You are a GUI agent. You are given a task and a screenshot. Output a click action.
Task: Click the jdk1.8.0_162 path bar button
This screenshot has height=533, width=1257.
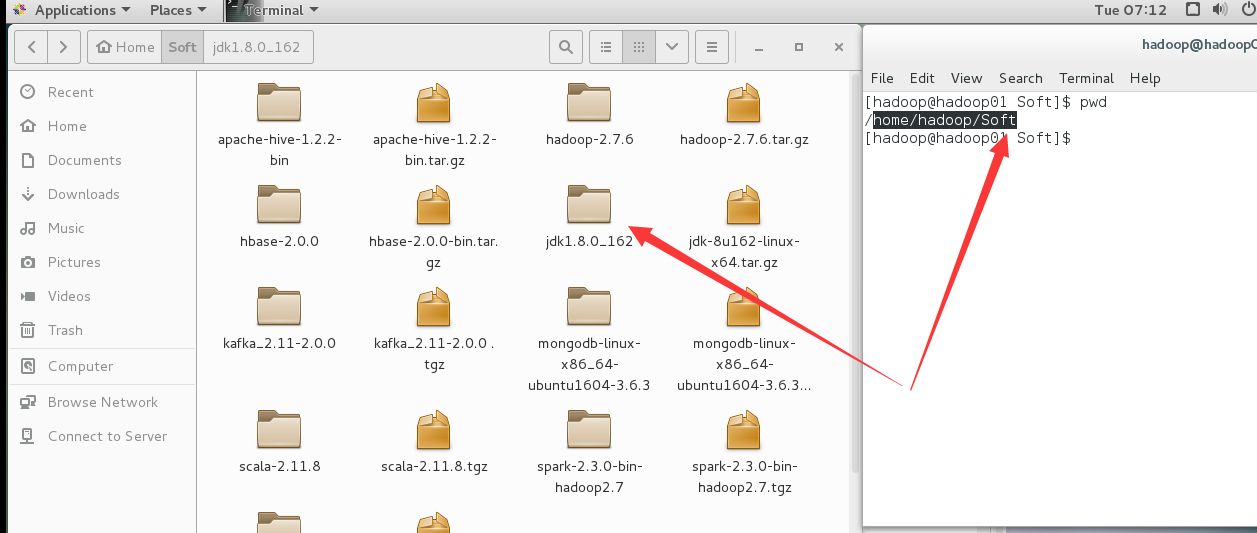pyautogui.click(x=258, y=46)
